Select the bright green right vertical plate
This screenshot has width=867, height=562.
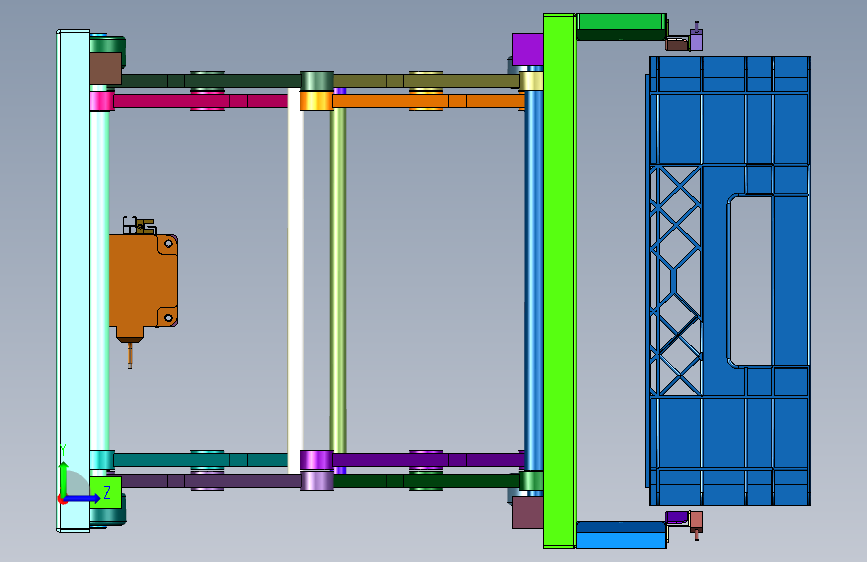(560, 281)
